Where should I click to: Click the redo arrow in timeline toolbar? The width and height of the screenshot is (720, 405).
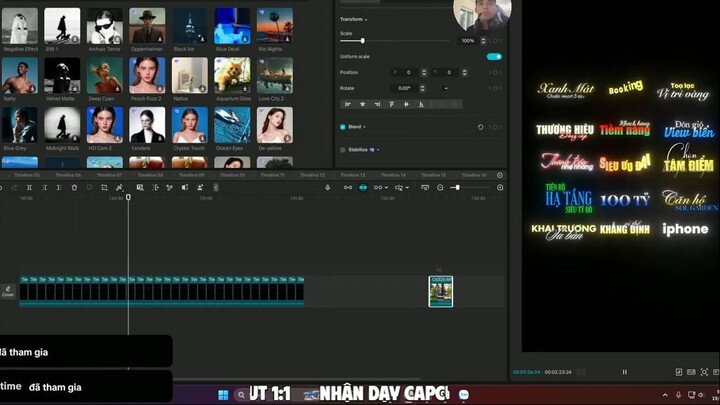(x=14, y=187)
